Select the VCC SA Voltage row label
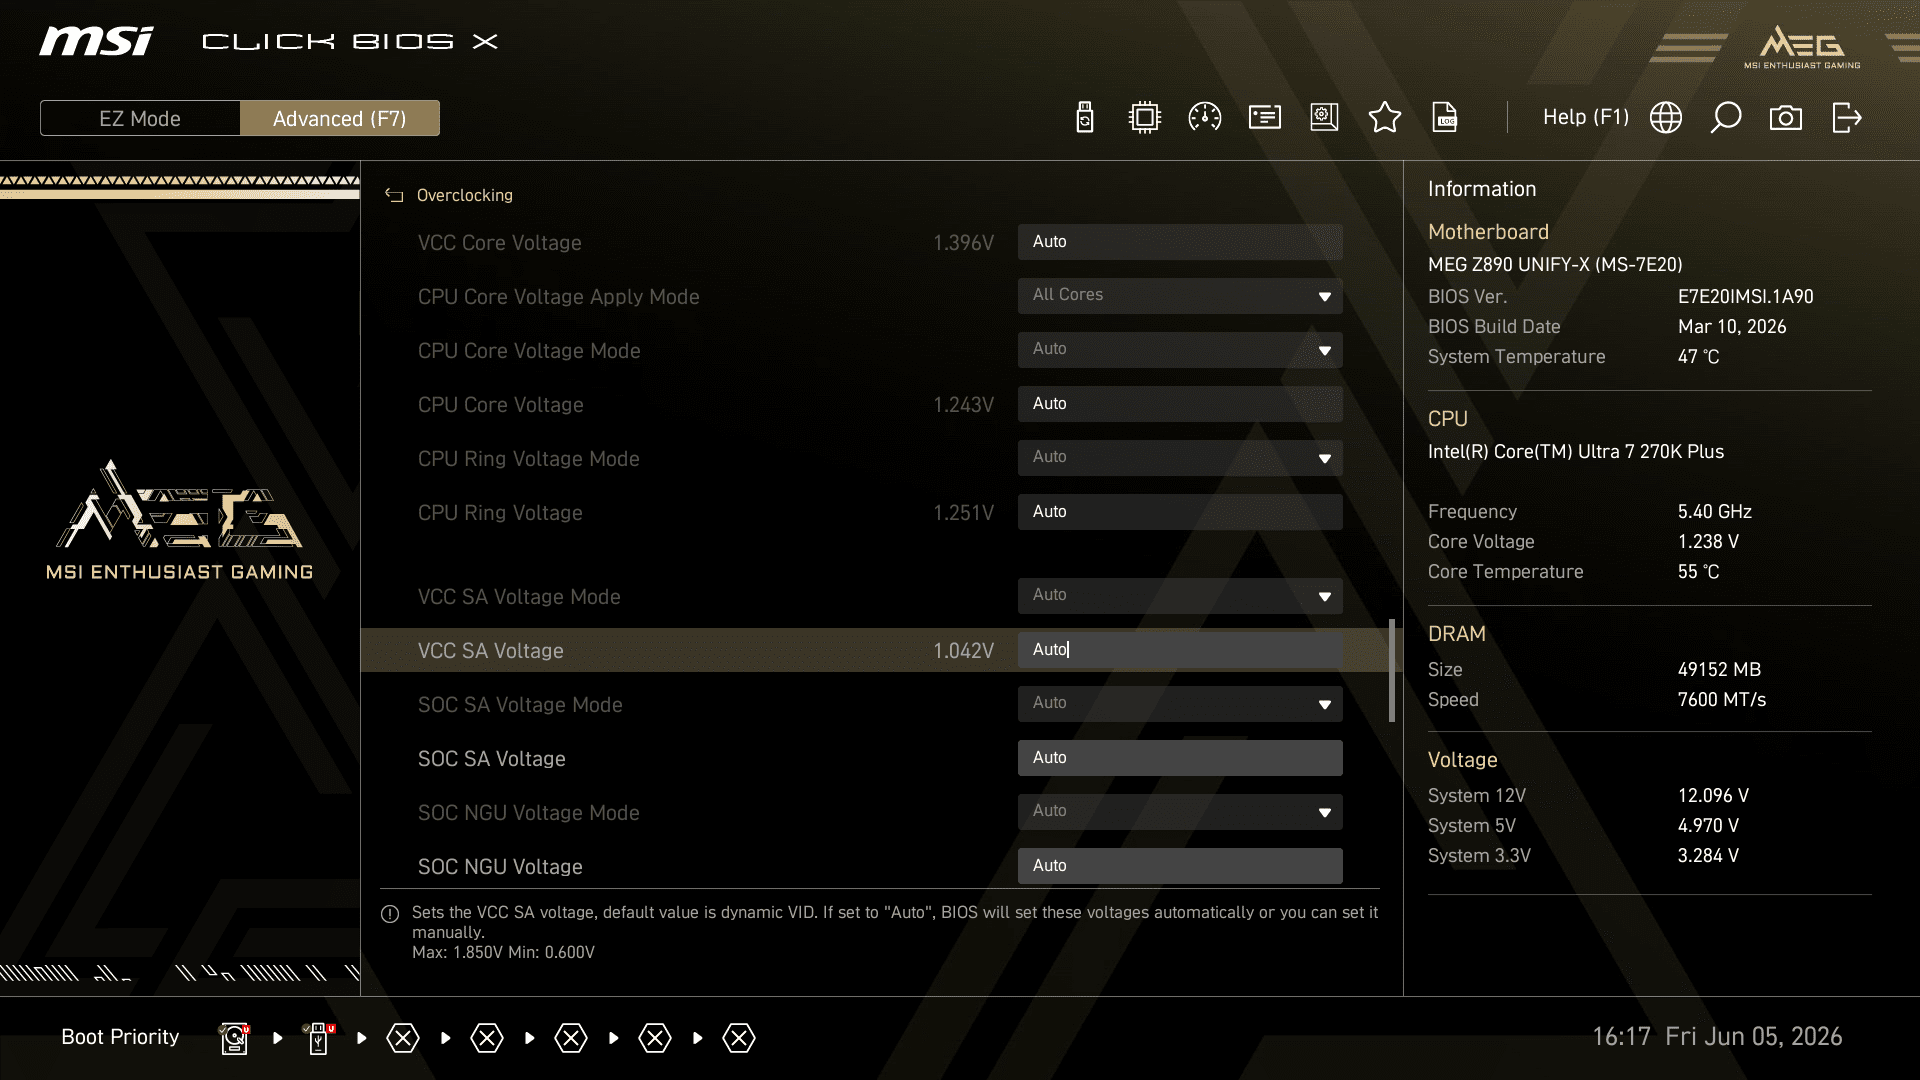 click(490, 651)
